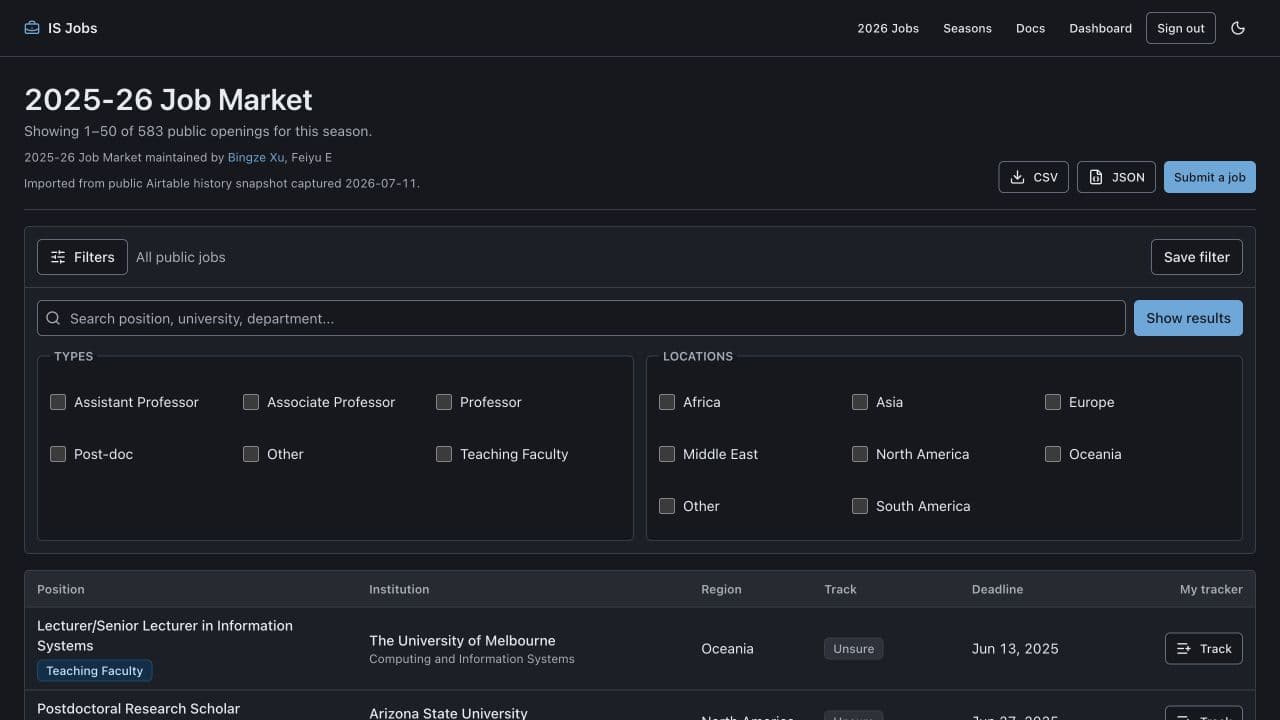1280x720 pixels.
Task: Enable the Asia location checkbox
Action: click(x=860, y=402)
